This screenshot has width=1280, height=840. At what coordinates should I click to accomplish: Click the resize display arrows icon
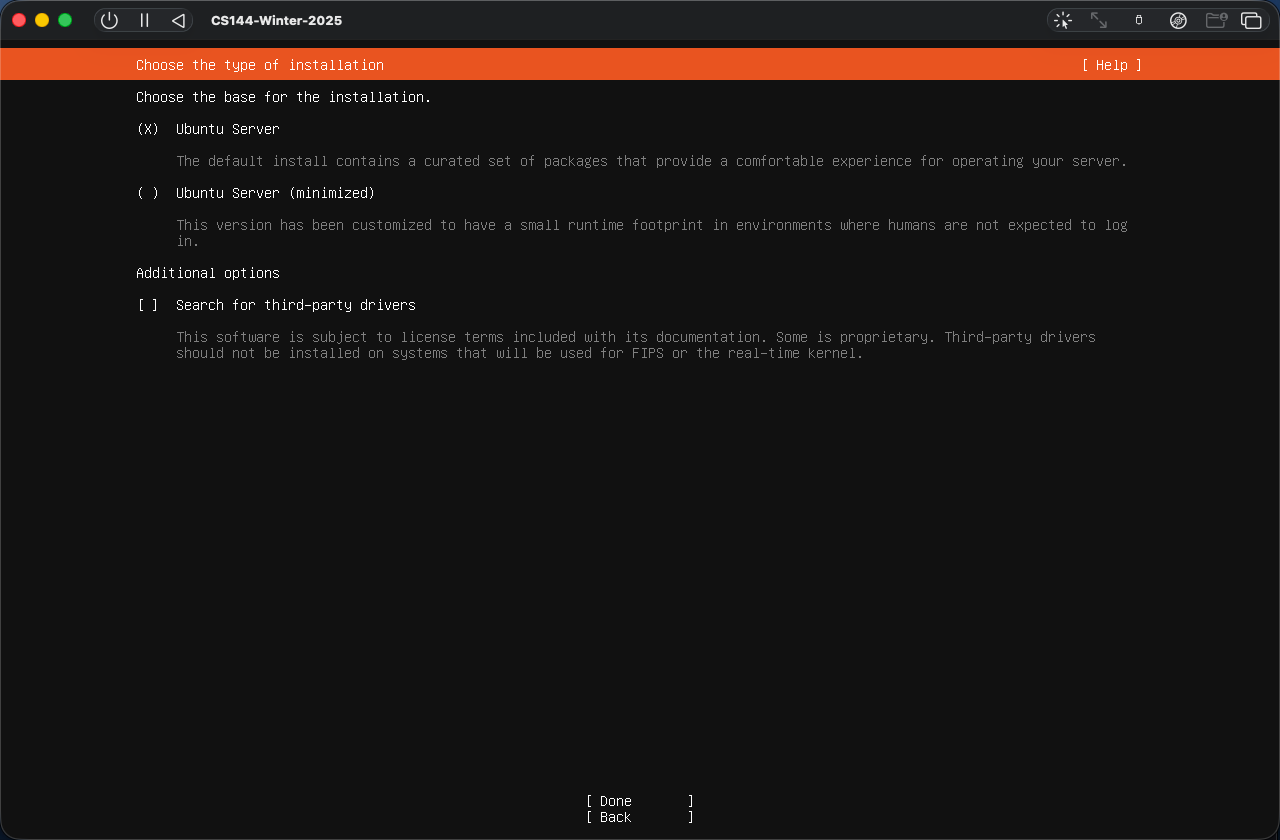tap(1099, 20)
